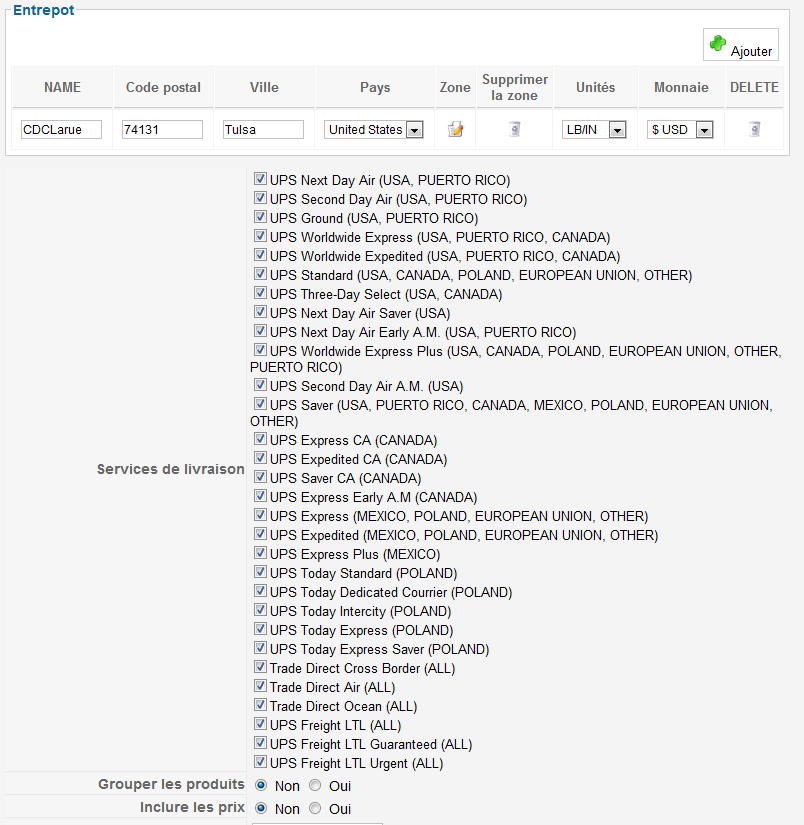Uncheck UPS Today Standard (POLAND)

(x=260, y=571)
